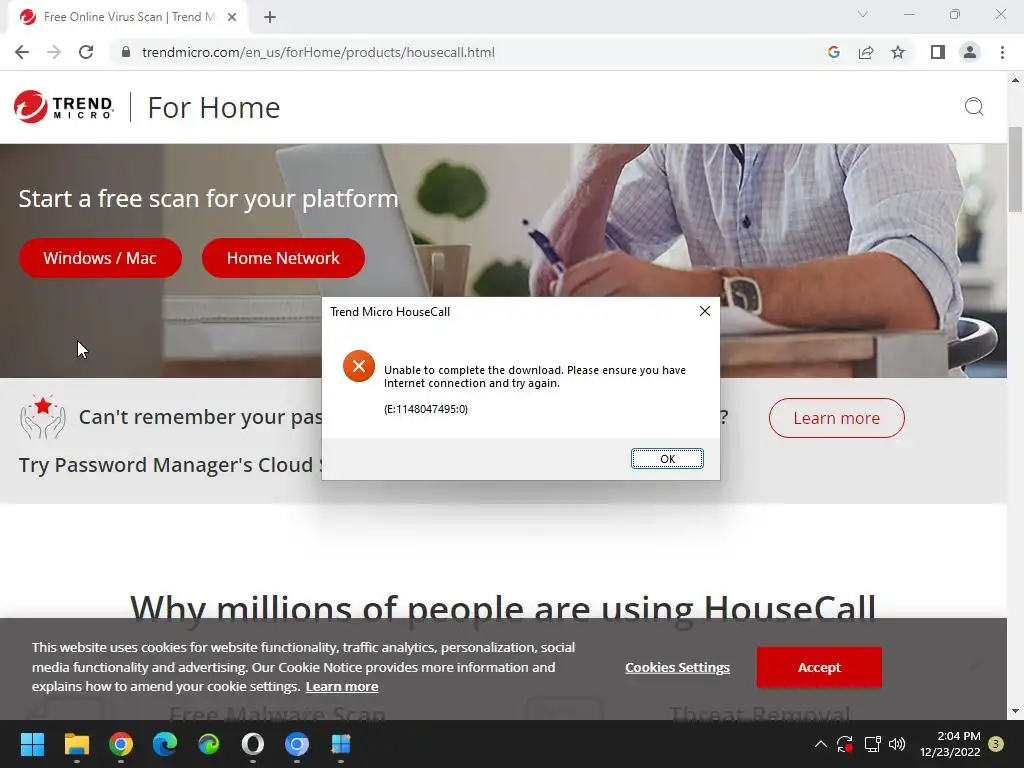
Task: Click the Windows / Mac scan button
Action: (100, 258)
